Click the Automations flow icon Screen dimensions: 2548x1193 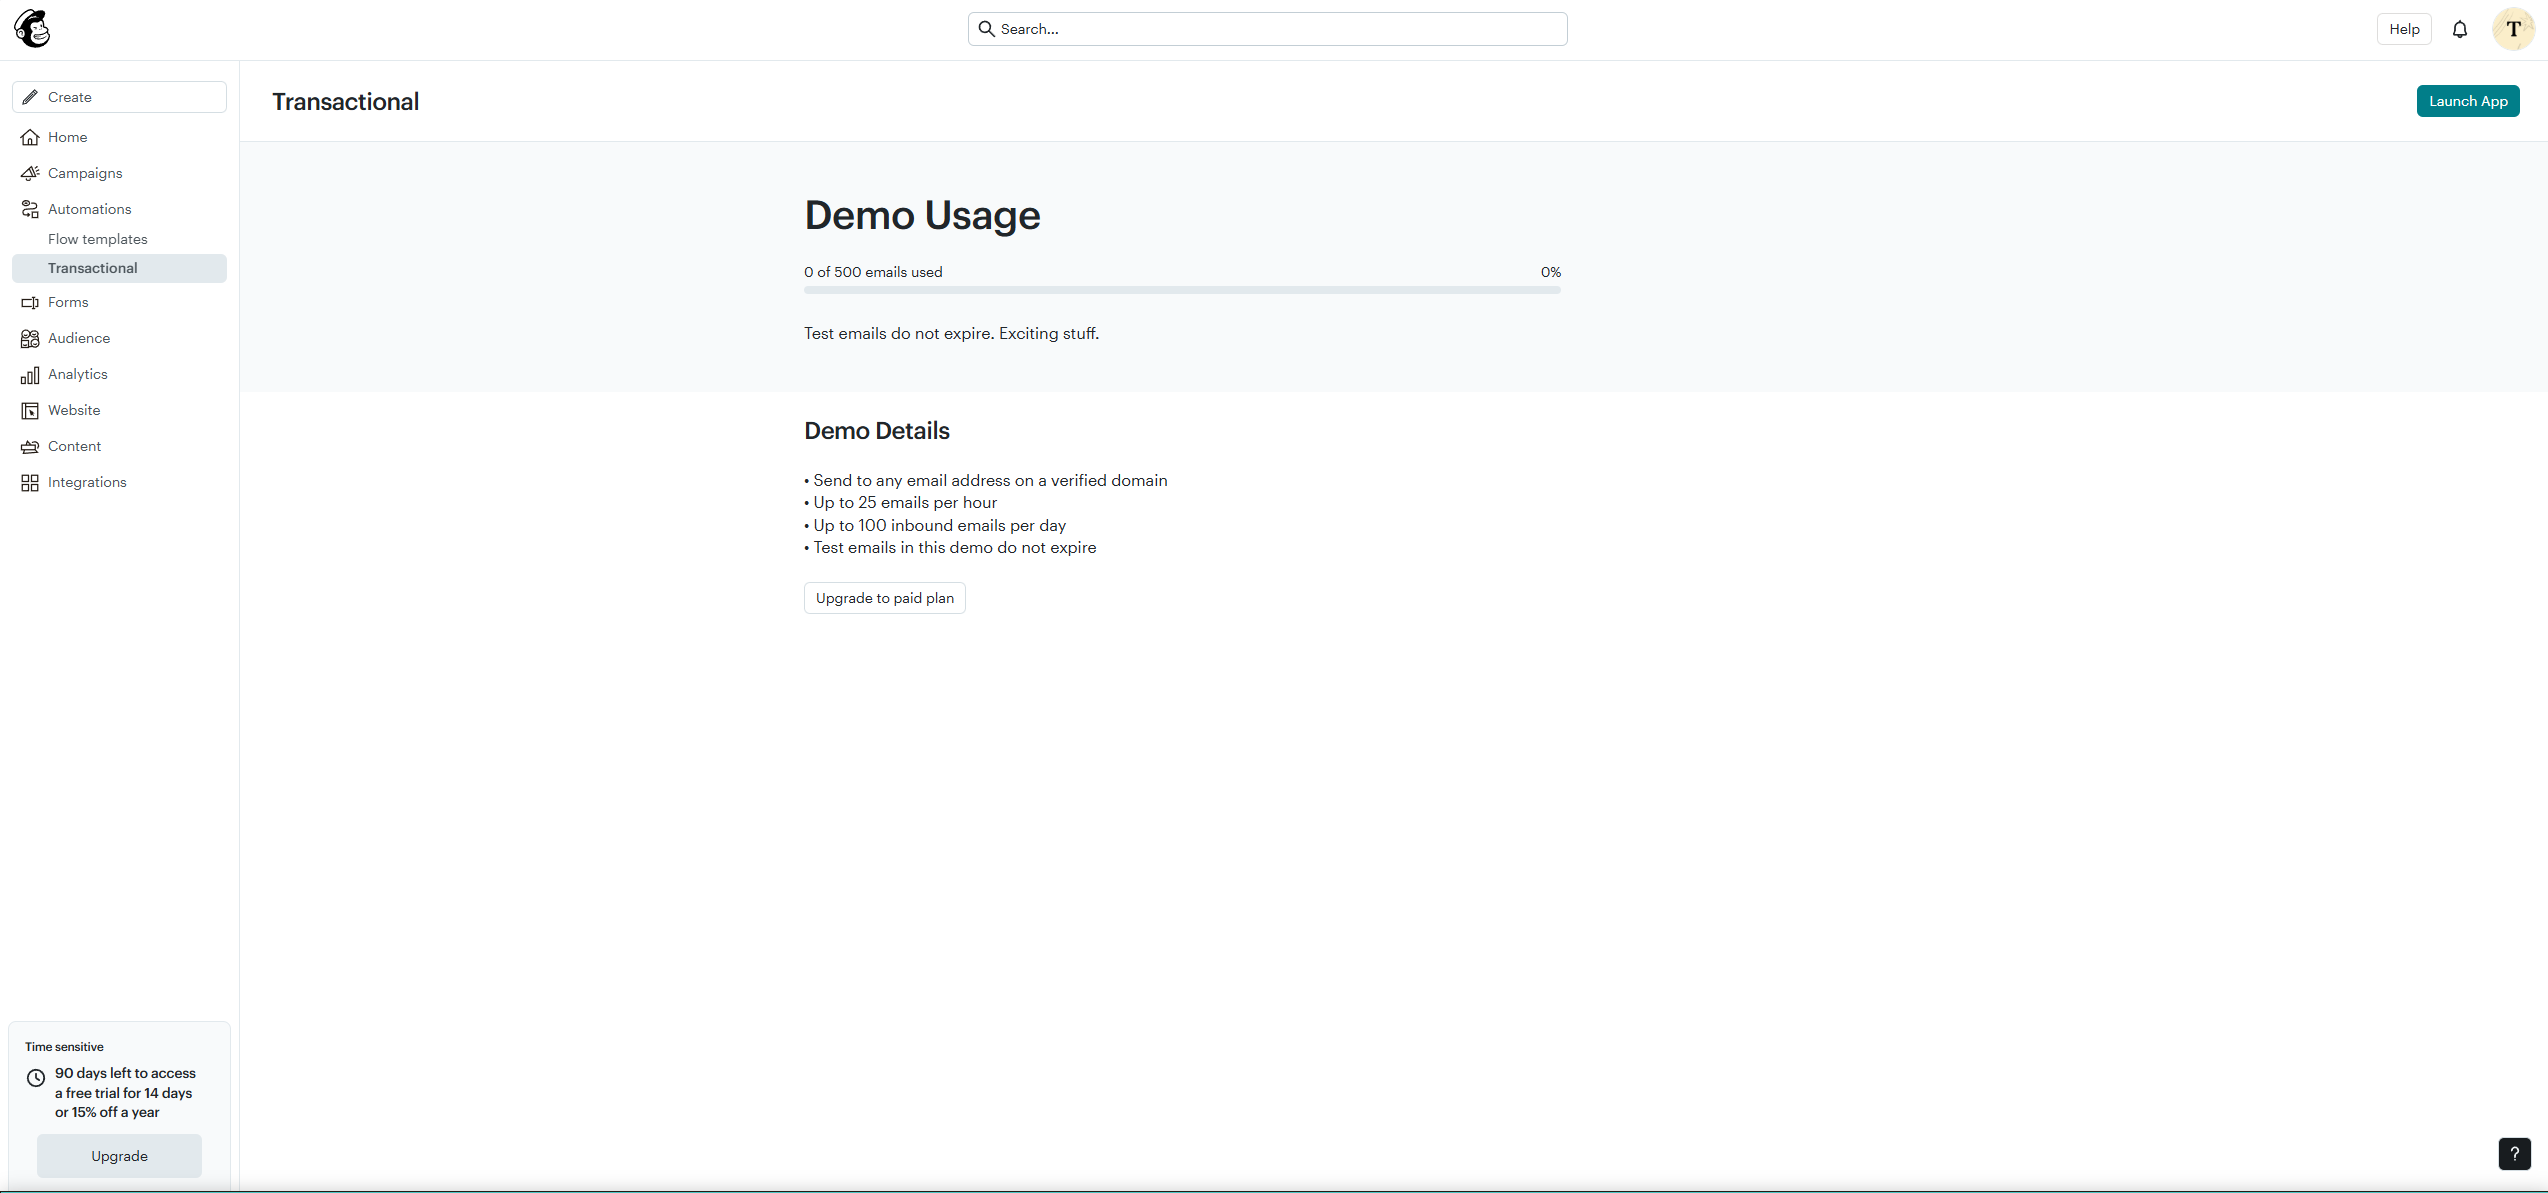[x=30, y=209]
